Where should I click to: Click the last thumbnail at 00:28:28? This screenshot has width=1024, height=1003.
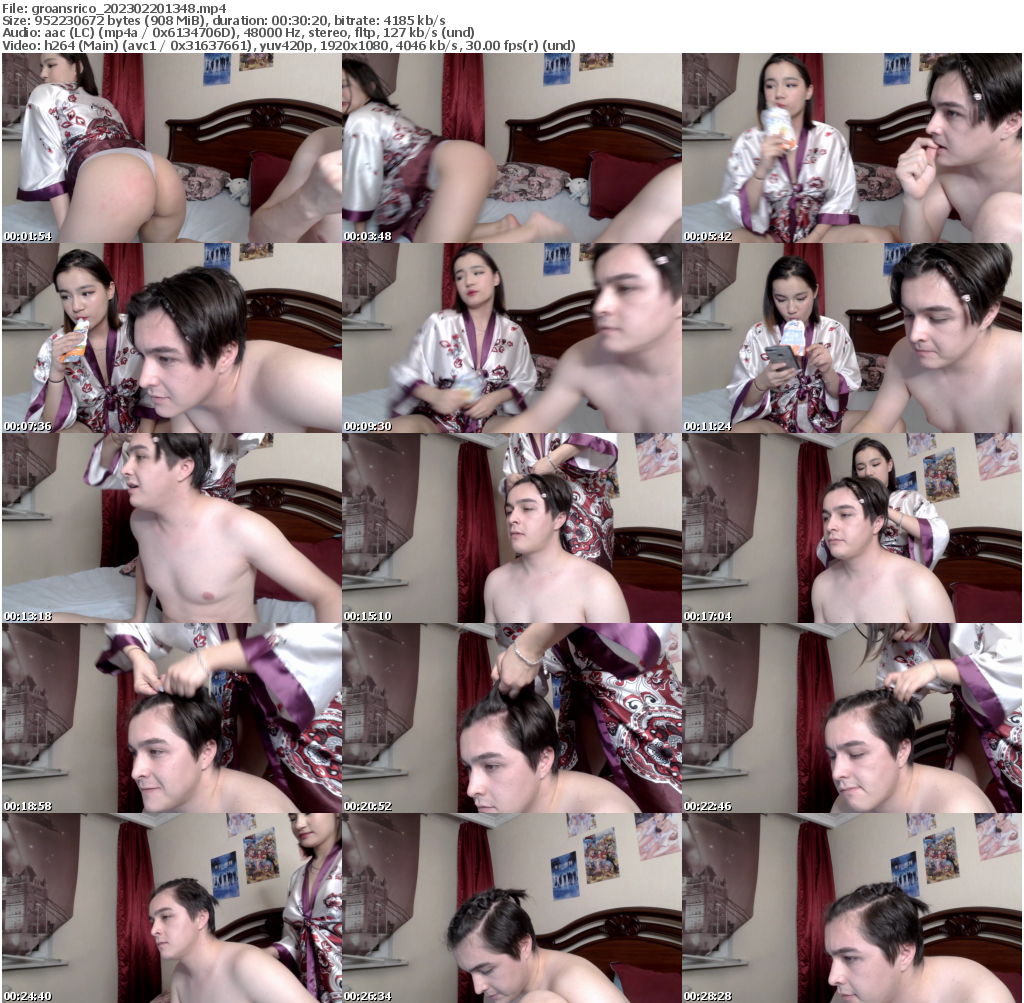(851, 907)
